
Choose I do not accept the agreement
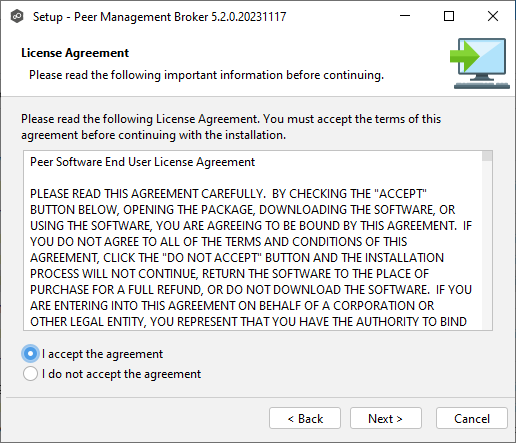click(30, 374)
